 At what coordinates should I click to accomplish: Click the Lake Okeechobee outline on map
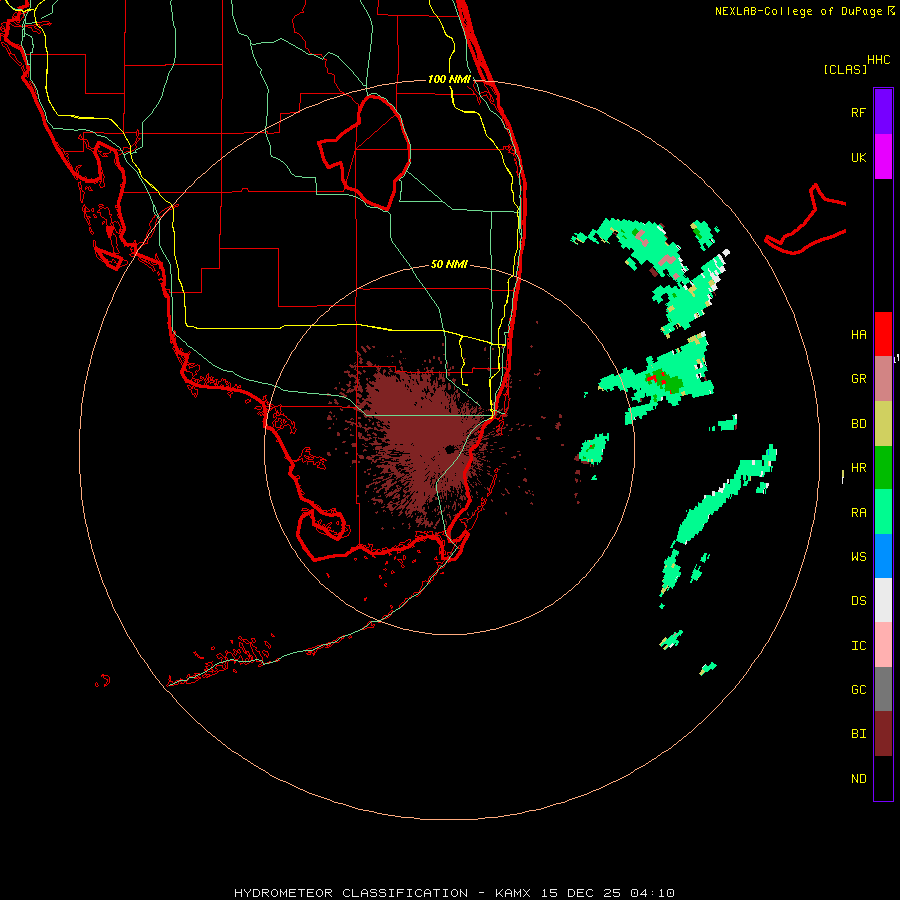pos(364,152)
